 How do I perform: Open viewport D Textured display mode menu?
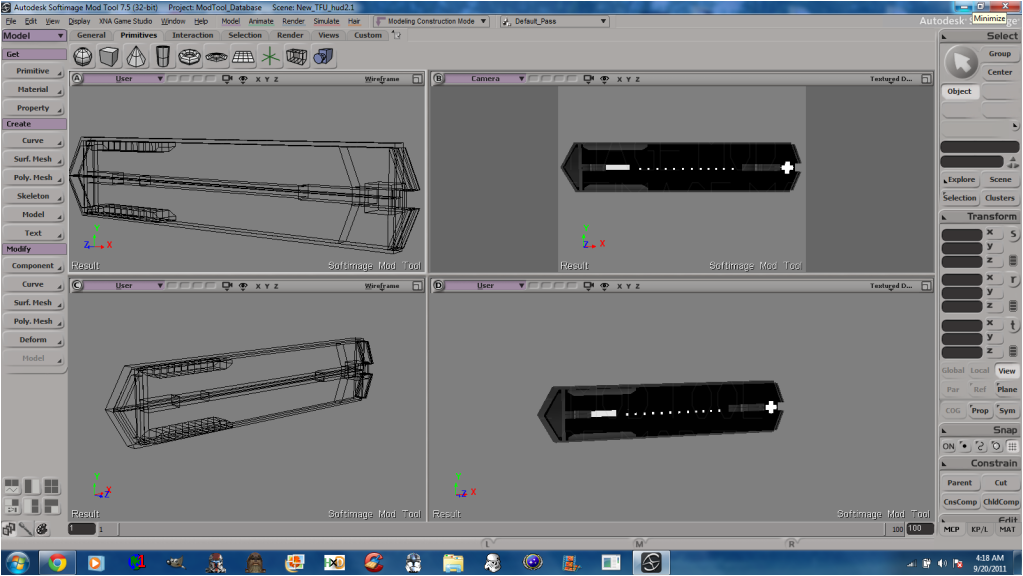pyautogui.click(x=891, y=286)
